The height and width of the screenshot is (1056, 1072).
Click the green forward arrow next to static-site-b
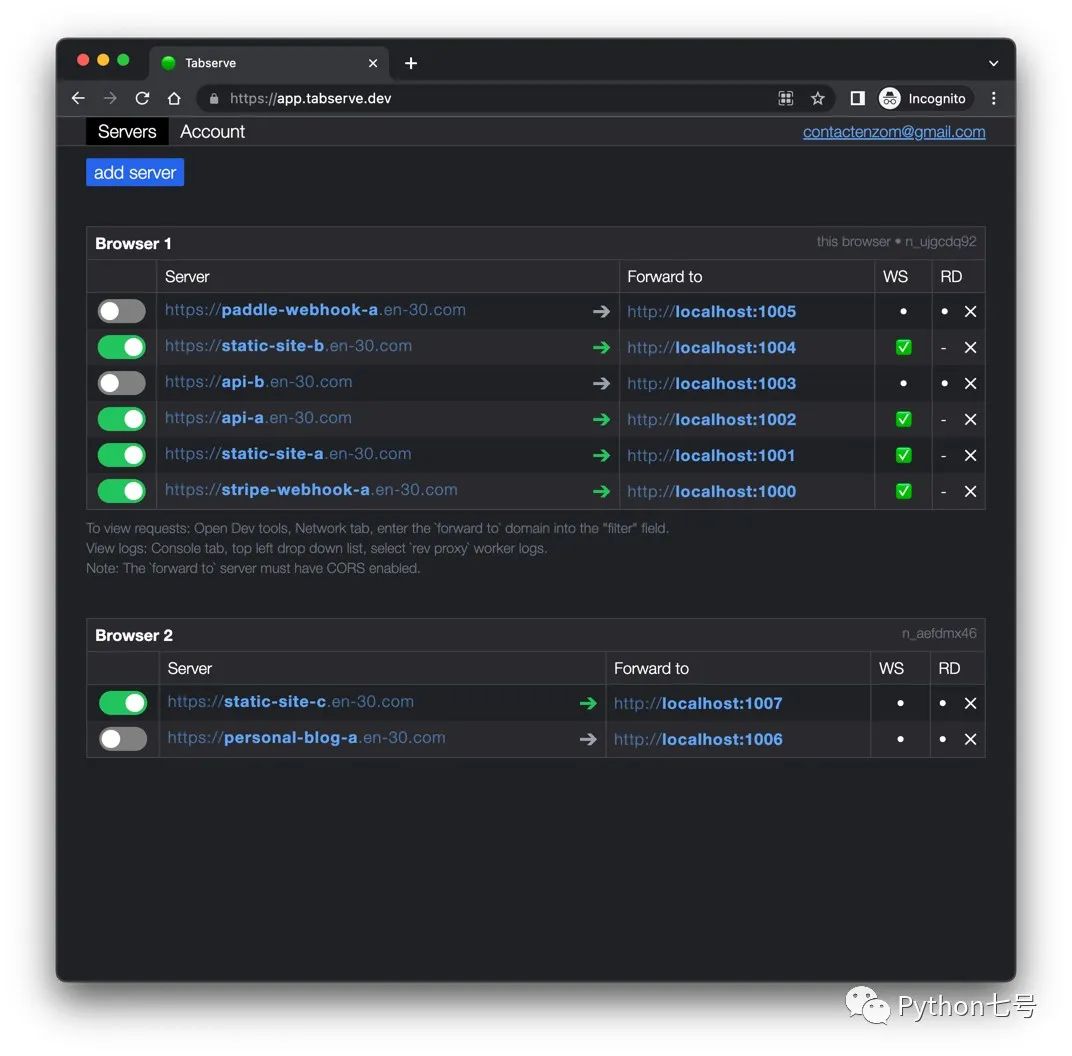(x=601, y=347)
